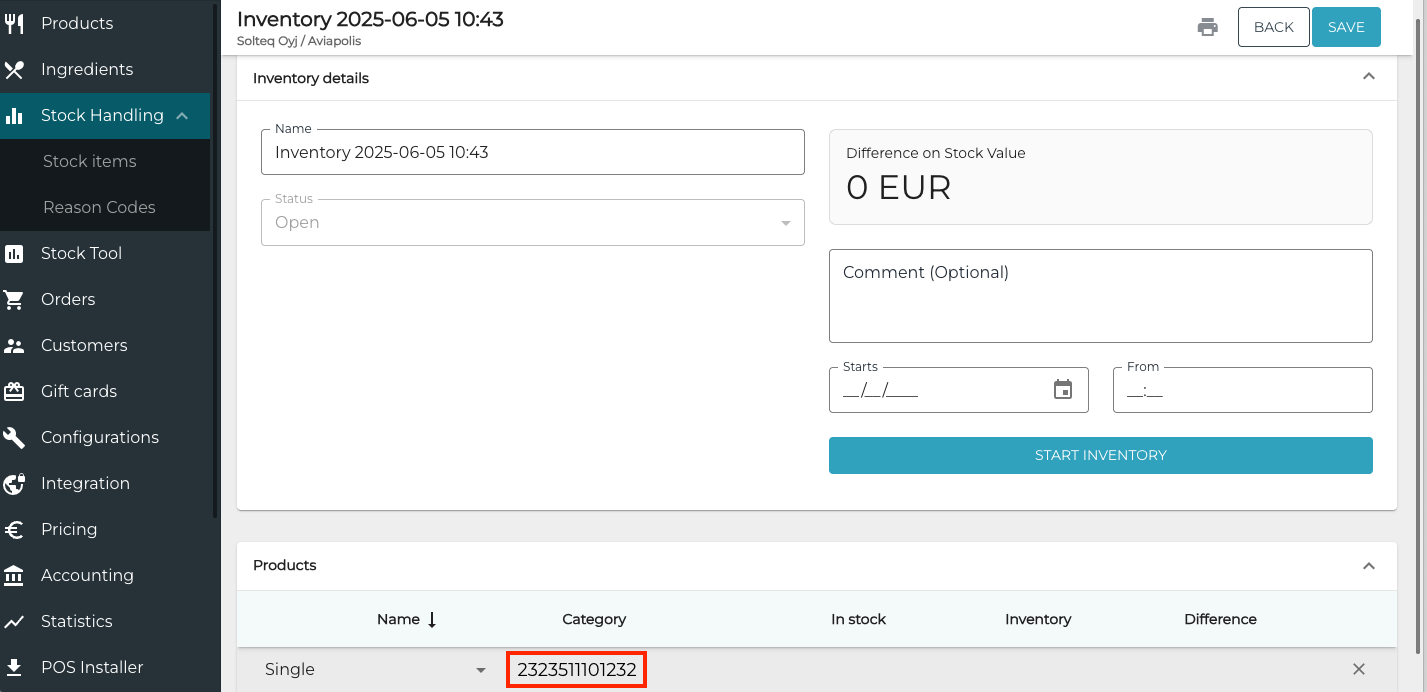
Task: Collapse the Stock Handling menu
Action: click(182, 116)
